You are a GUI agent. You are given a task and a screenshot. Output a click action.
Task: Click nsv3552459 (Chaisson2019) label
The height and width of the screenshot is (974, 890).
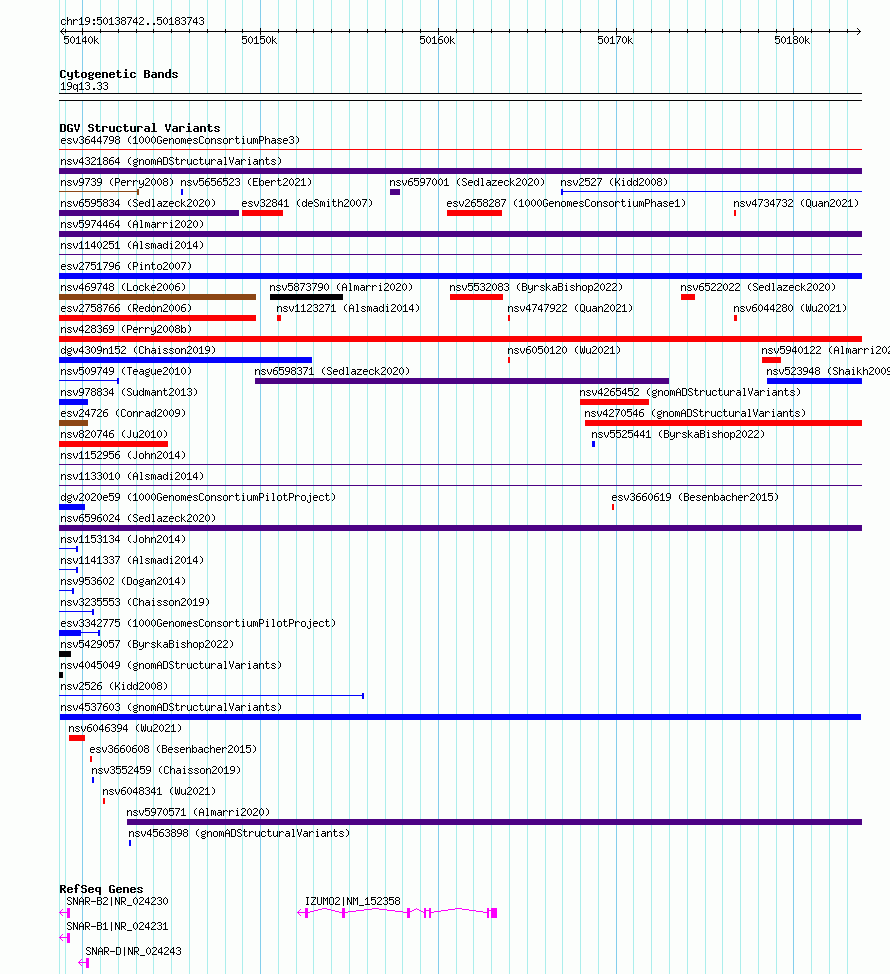[166, 770]
